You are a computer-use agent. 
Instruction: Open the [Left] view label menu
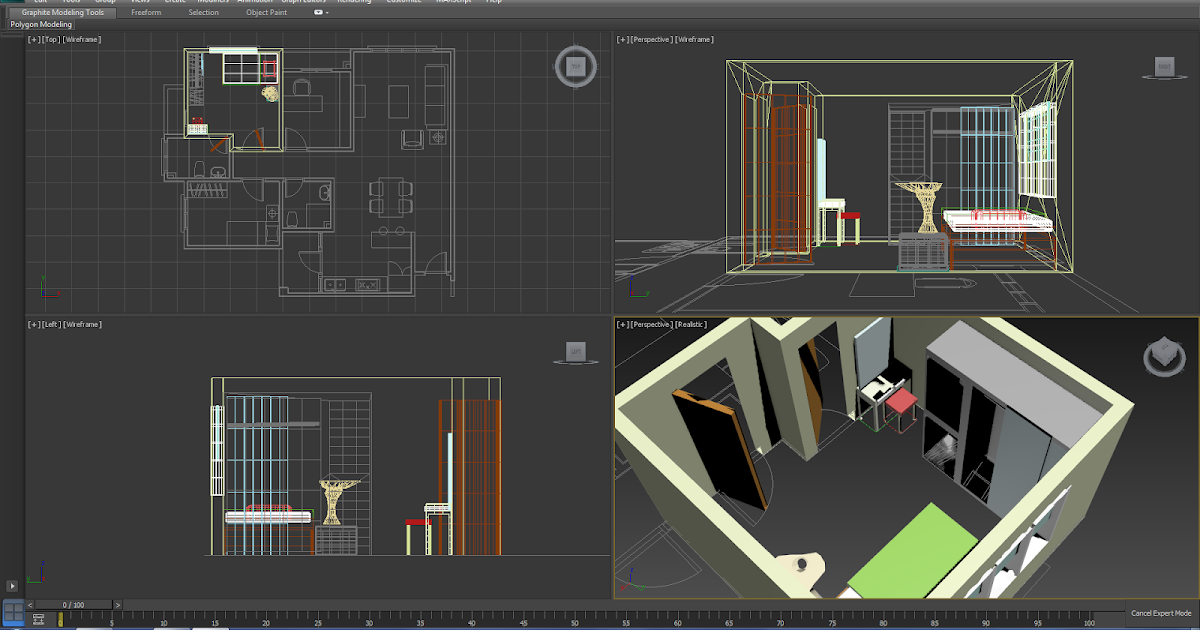[52, 324]
